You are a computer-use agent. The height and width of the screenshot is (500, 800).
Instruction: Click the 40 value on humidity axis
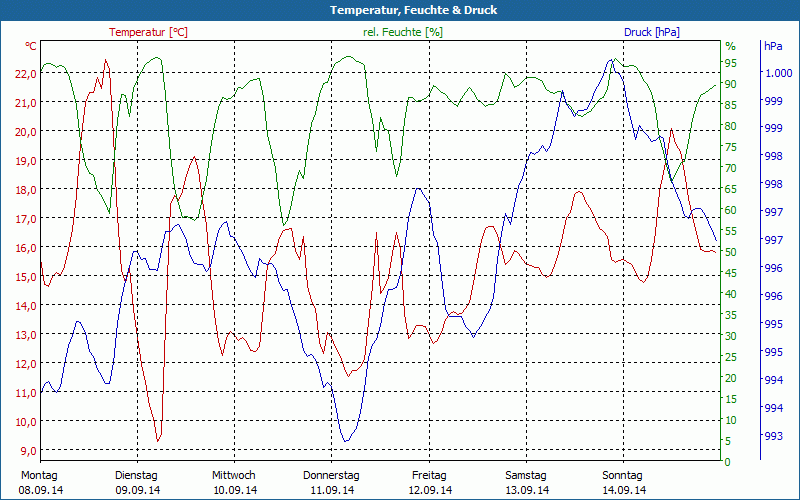point(731,294)
